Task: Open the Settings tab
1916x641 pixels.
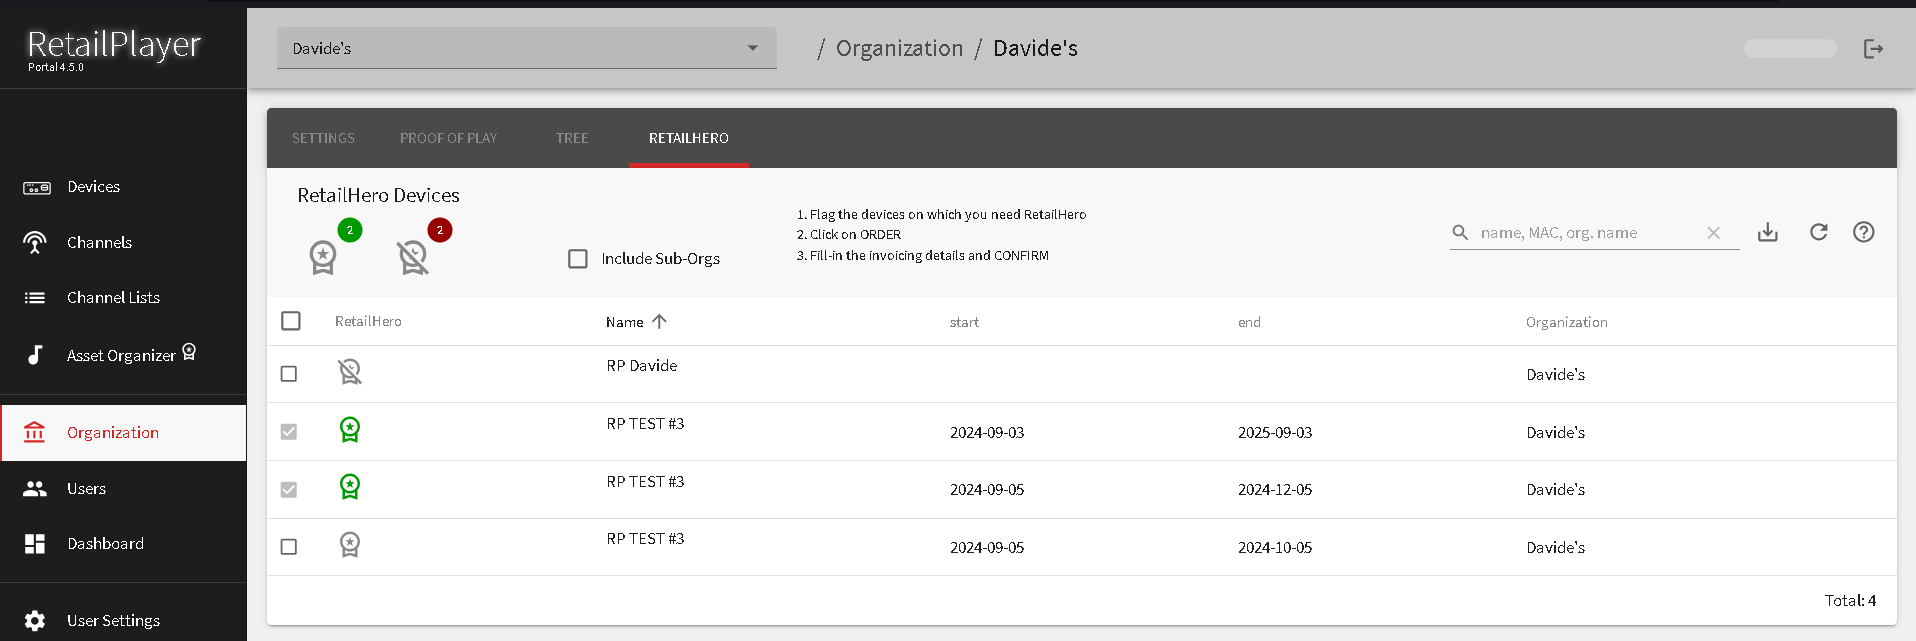Action: [323, 138]
